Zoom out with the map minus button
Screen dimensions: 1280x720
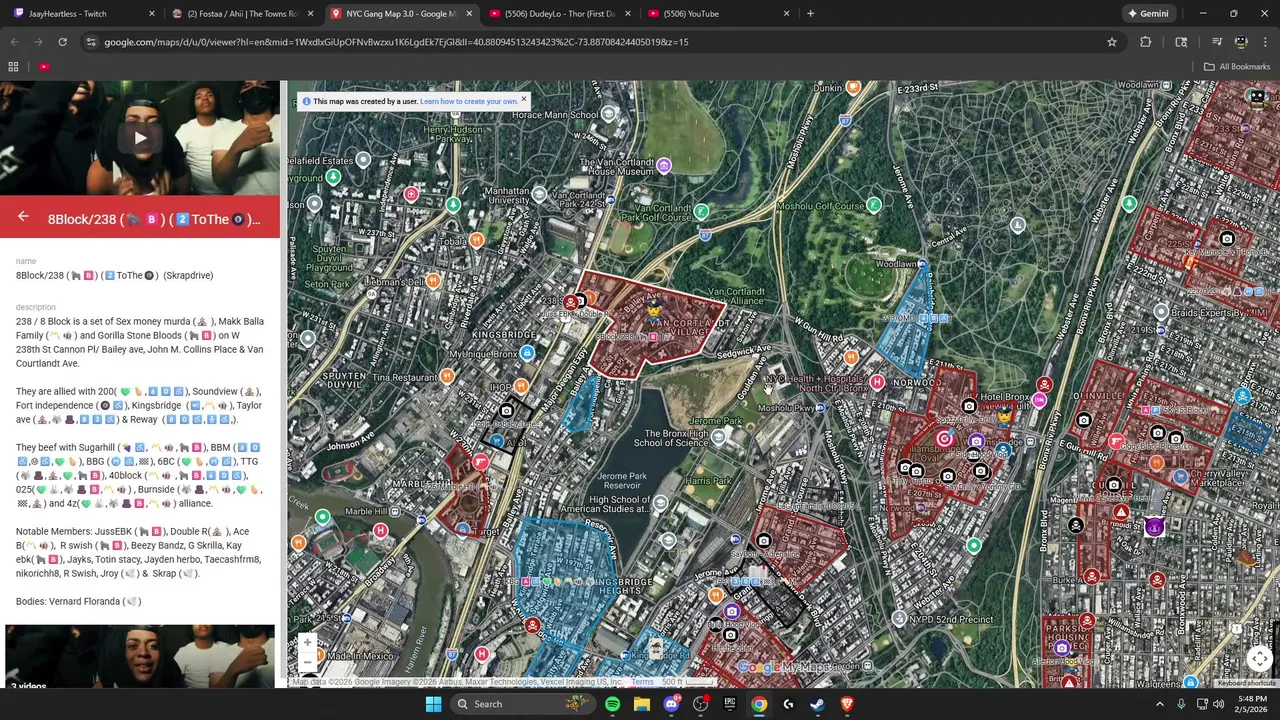click(x=308, y=662)
